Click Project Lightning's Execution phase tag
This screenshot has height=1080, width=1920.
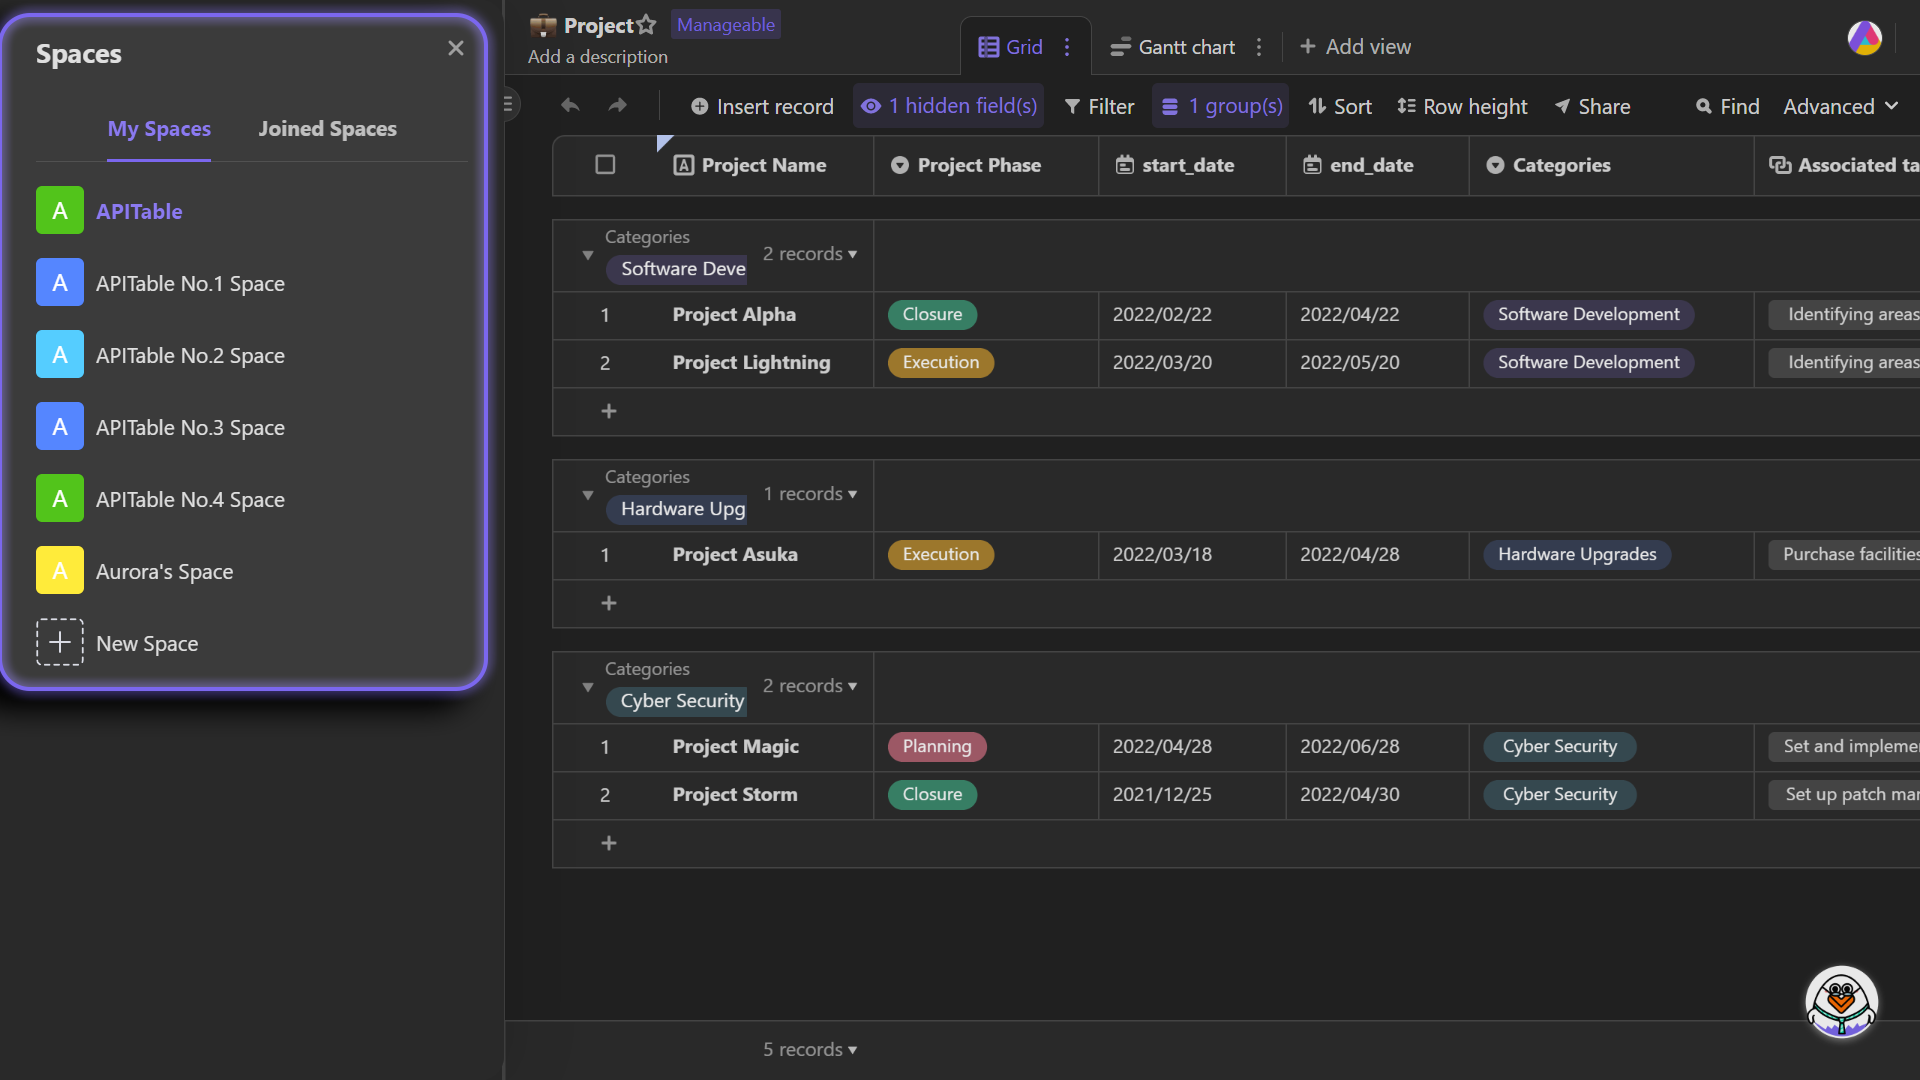coord(940,362)
